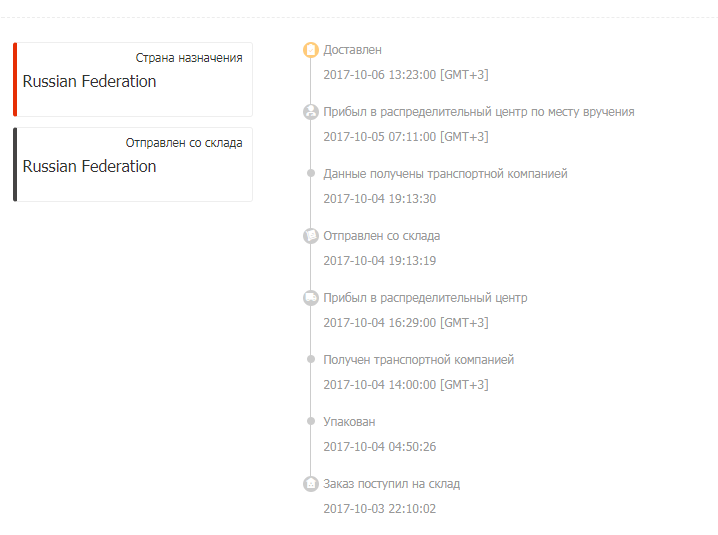Click Russian Federation under Отправлен со склада
This screenshot has width=718, height=535.
(89, 166)
